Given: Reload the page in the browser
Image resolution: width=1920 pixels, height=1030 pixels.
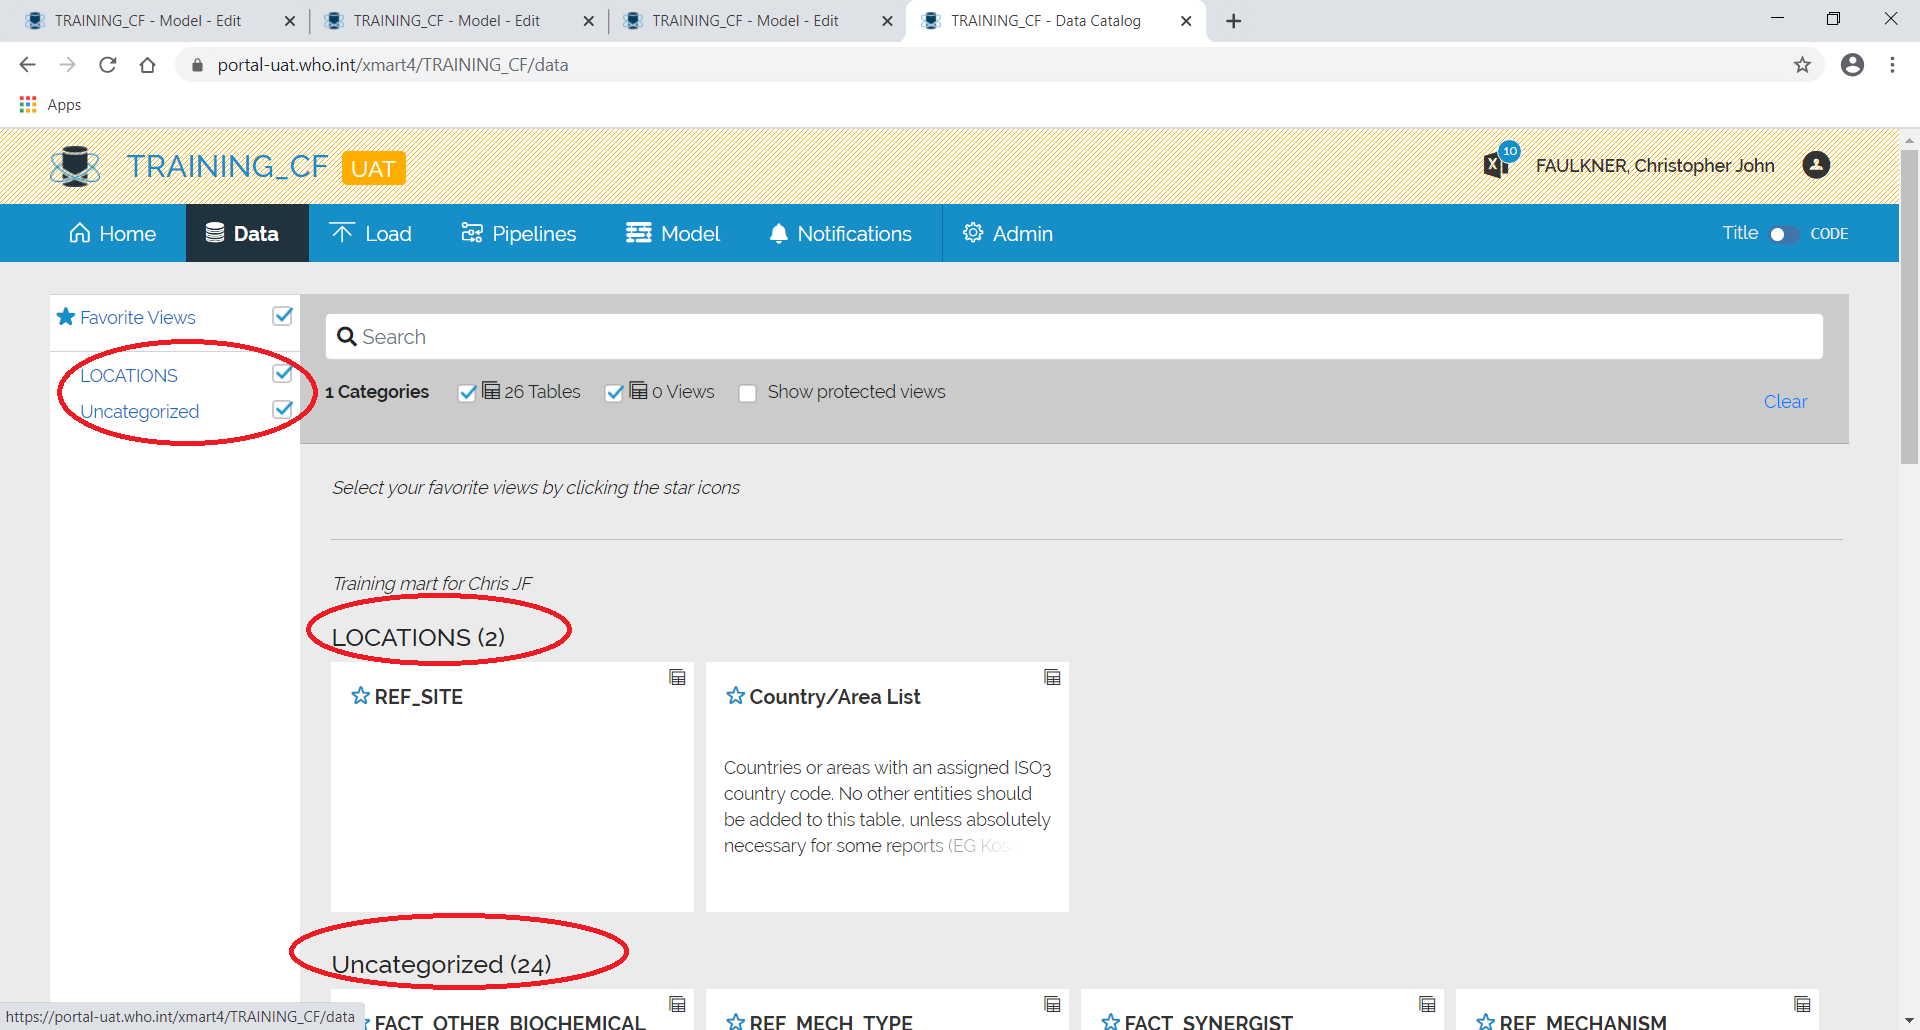Looking at the screenshot, I should pyautogui.click(x=108, y=65).
